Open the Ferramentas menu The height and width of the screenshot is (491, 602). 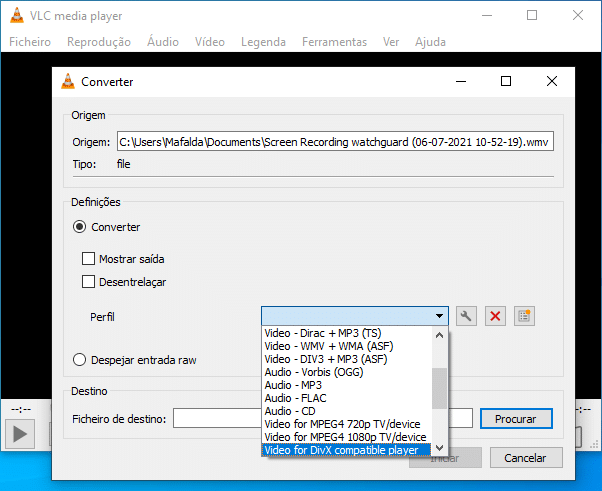(334, 41)
